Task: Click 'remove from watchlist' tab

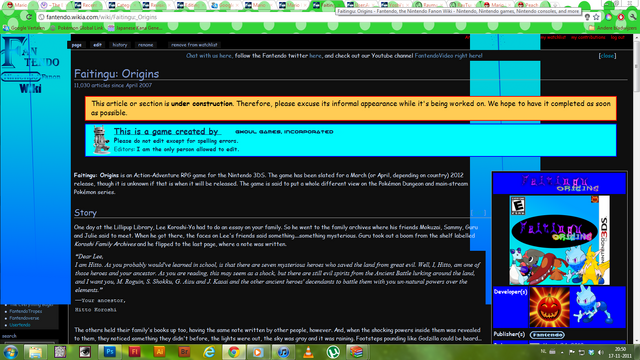Action: (194, 45)
